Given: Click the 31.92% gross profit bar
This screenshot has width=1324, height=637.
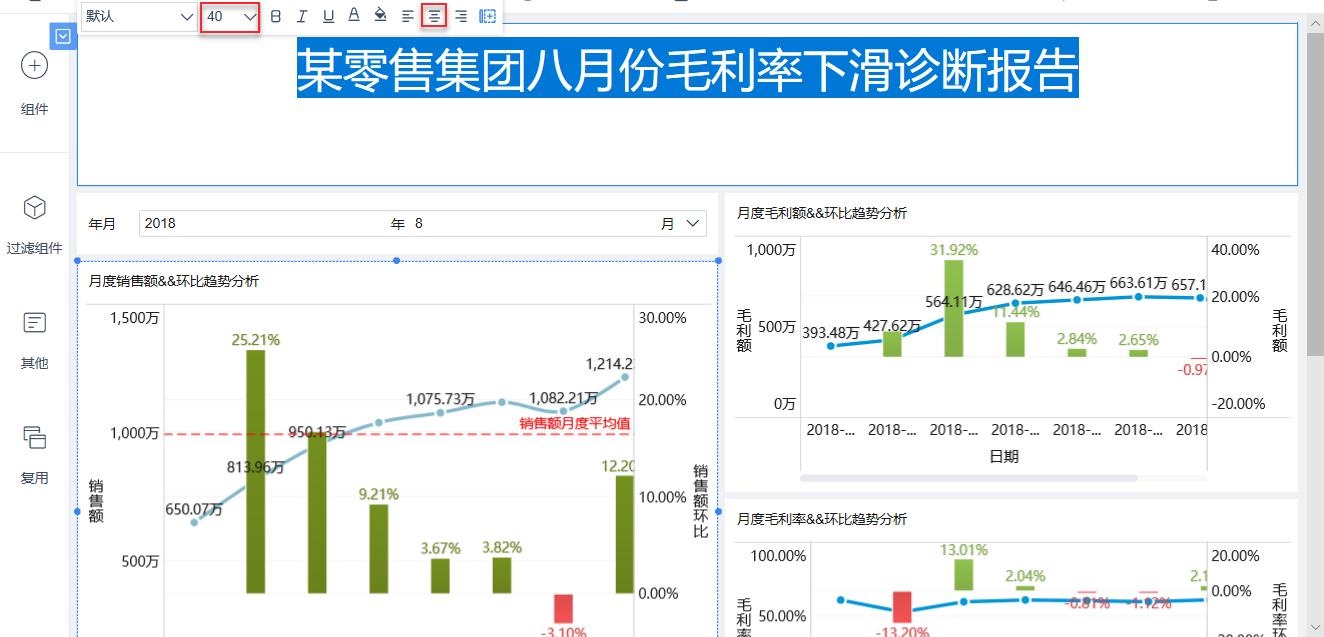Looking at the screenshot, I should tap(954, 308).
